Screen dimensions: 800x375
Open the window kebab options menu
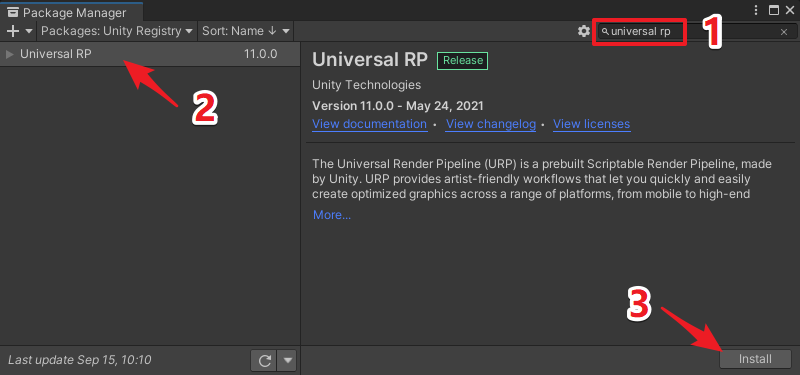[756, 10]
